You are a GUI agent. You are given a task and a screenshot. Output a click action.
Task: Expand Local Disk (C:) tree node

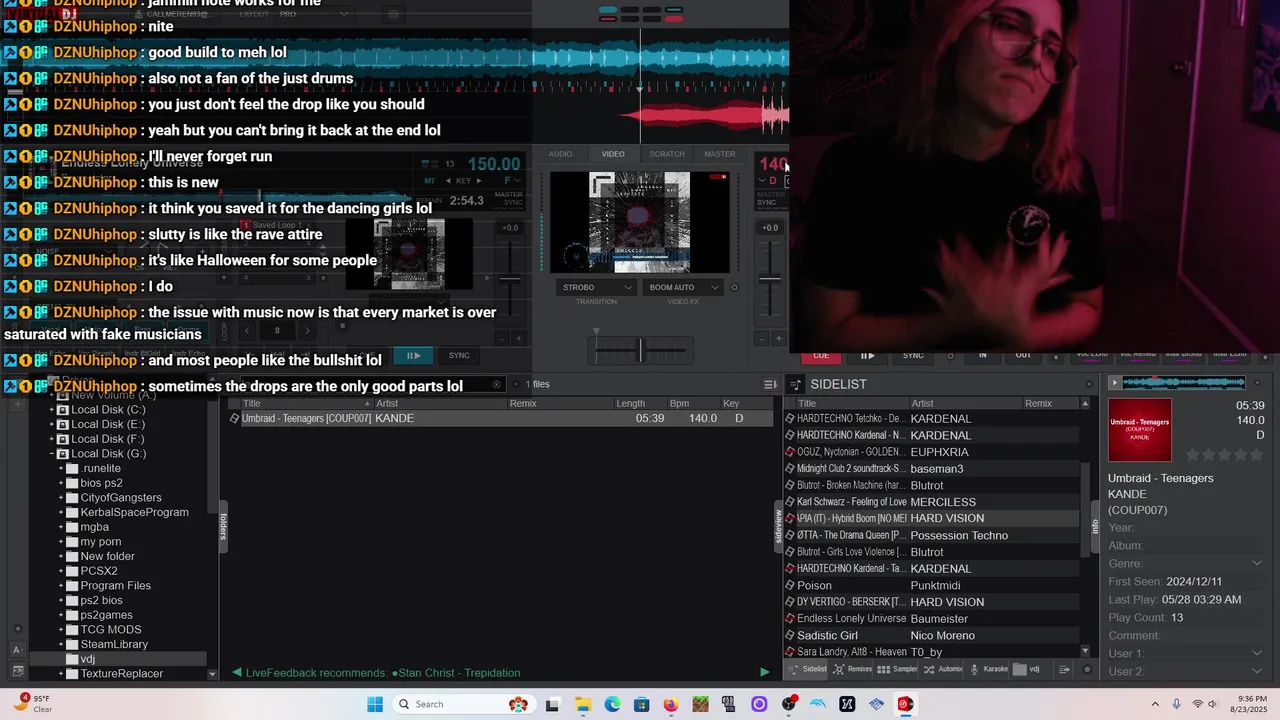point(50,410)
